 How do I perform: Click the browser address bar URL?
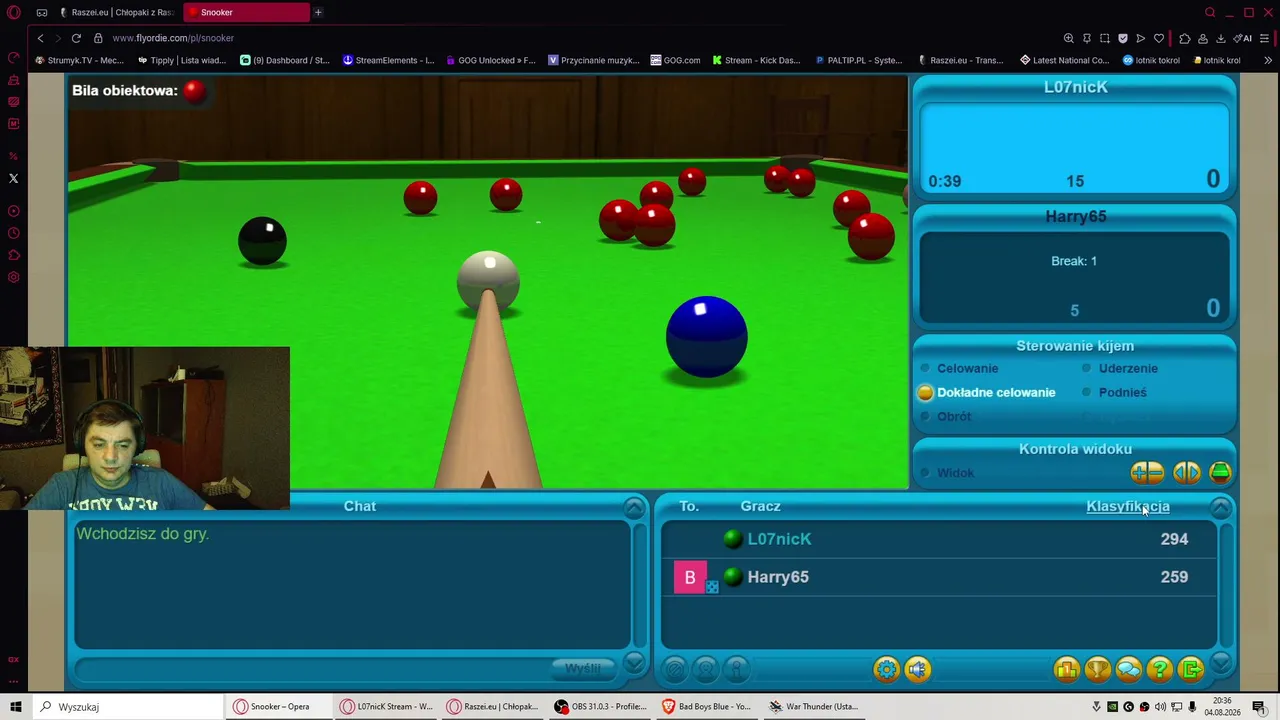pyautogui.click(x=173, y=38)
